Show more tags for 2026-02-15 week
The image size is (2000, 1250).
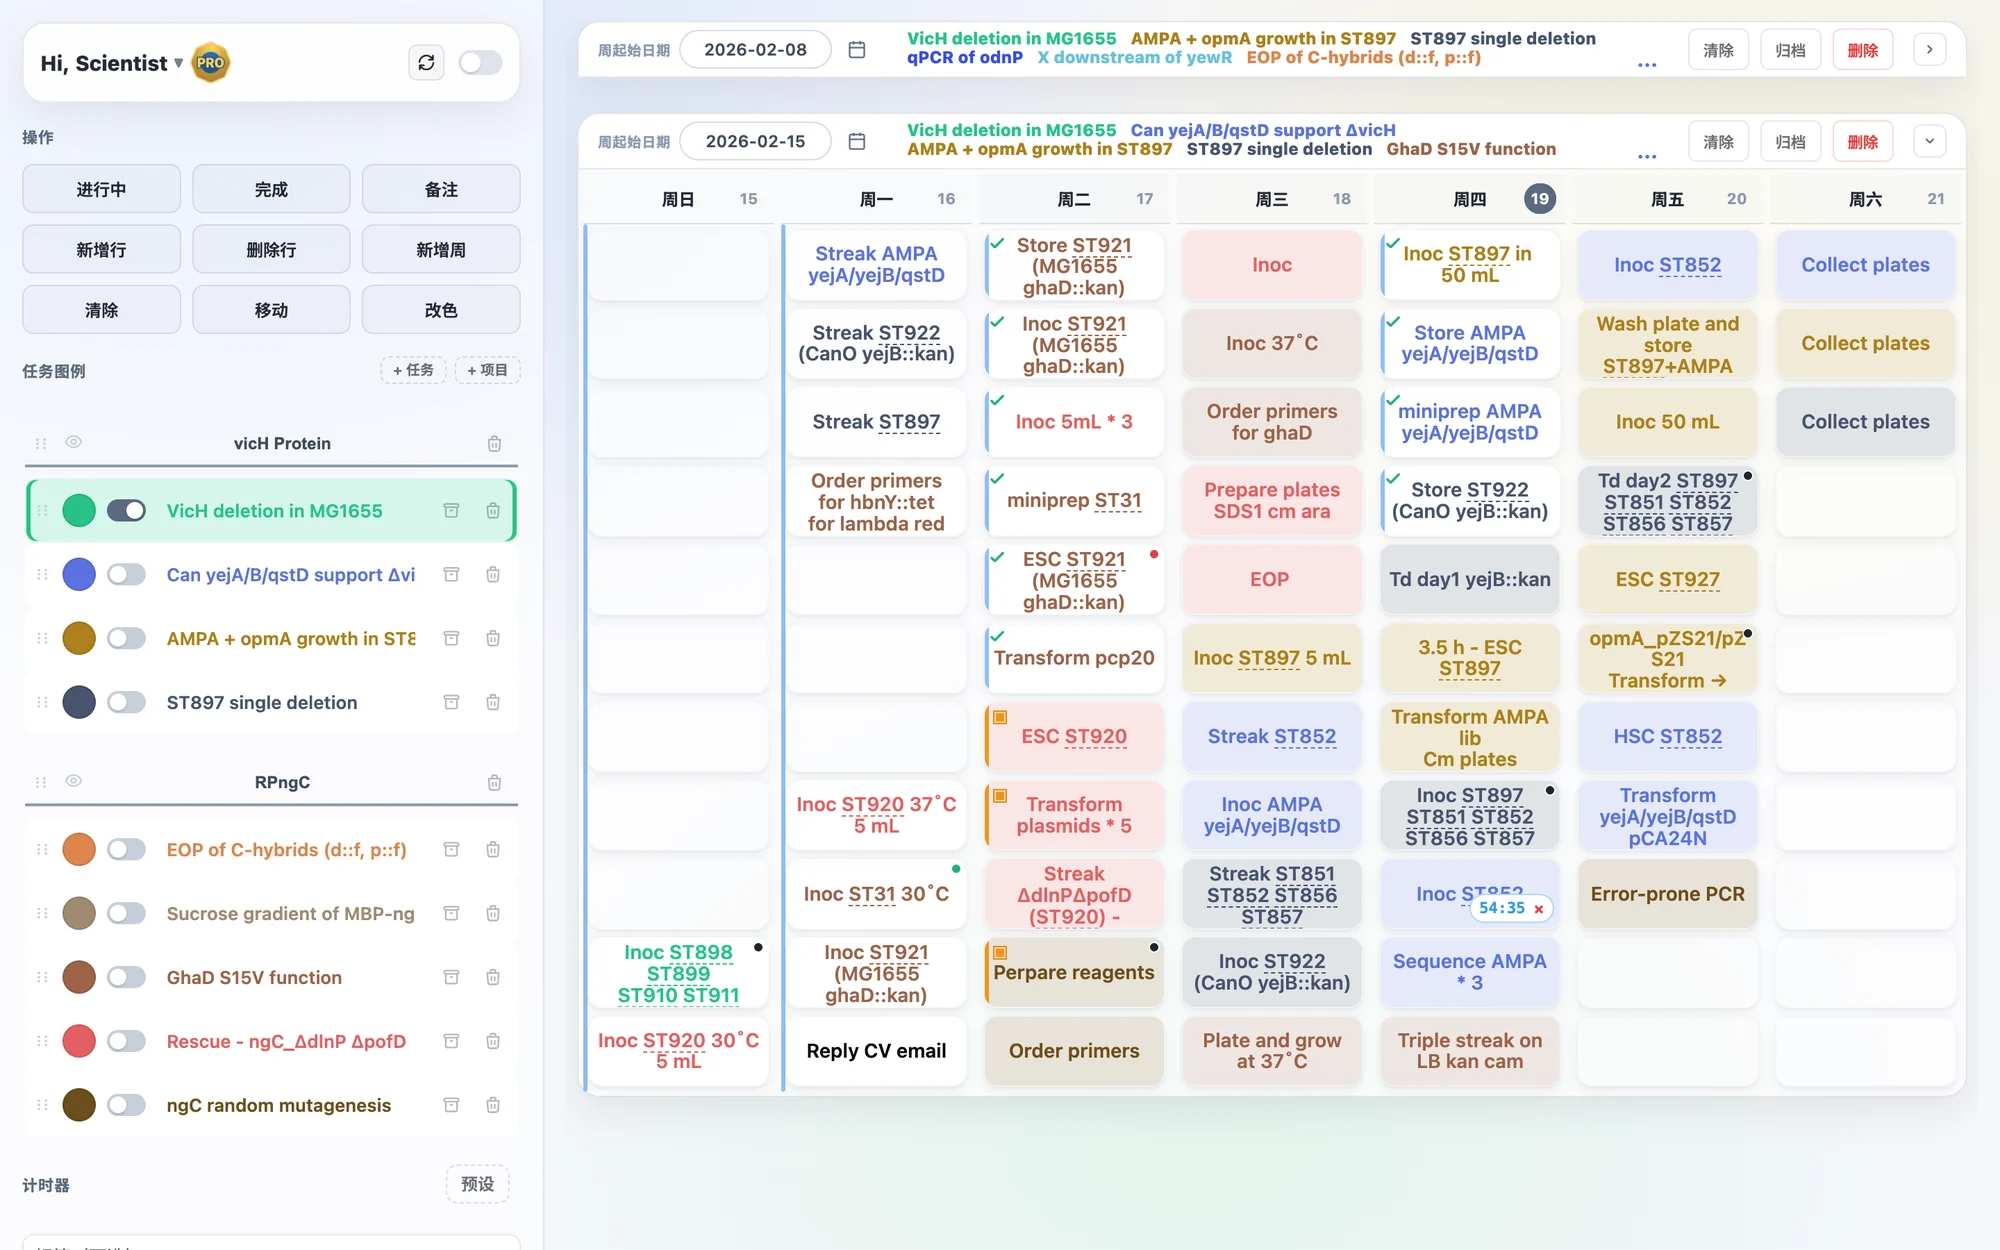click(x=1647, y=156)
